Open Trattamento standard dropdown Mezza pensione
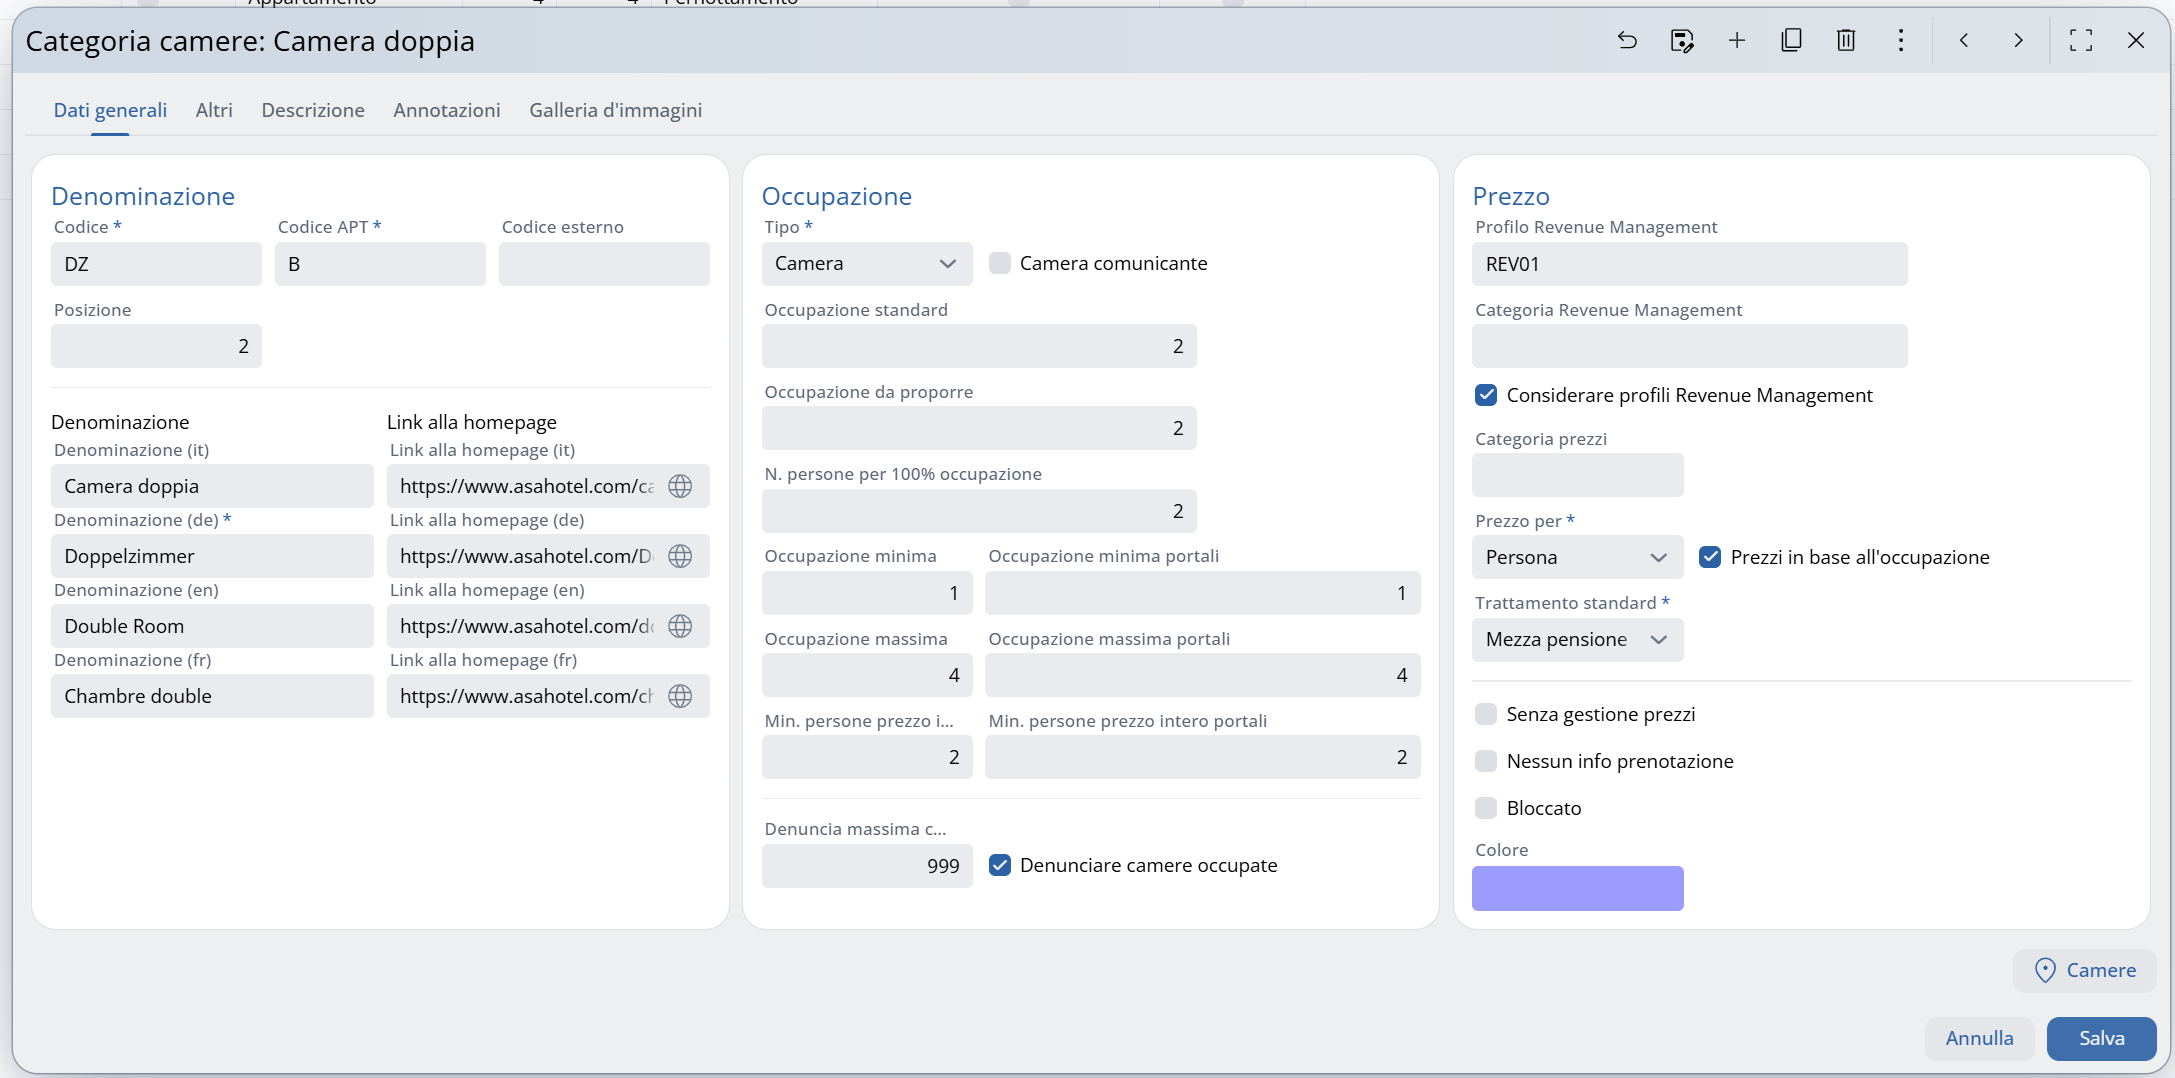Viewport: 2175px width, 1078px height. click(1576, 640)
